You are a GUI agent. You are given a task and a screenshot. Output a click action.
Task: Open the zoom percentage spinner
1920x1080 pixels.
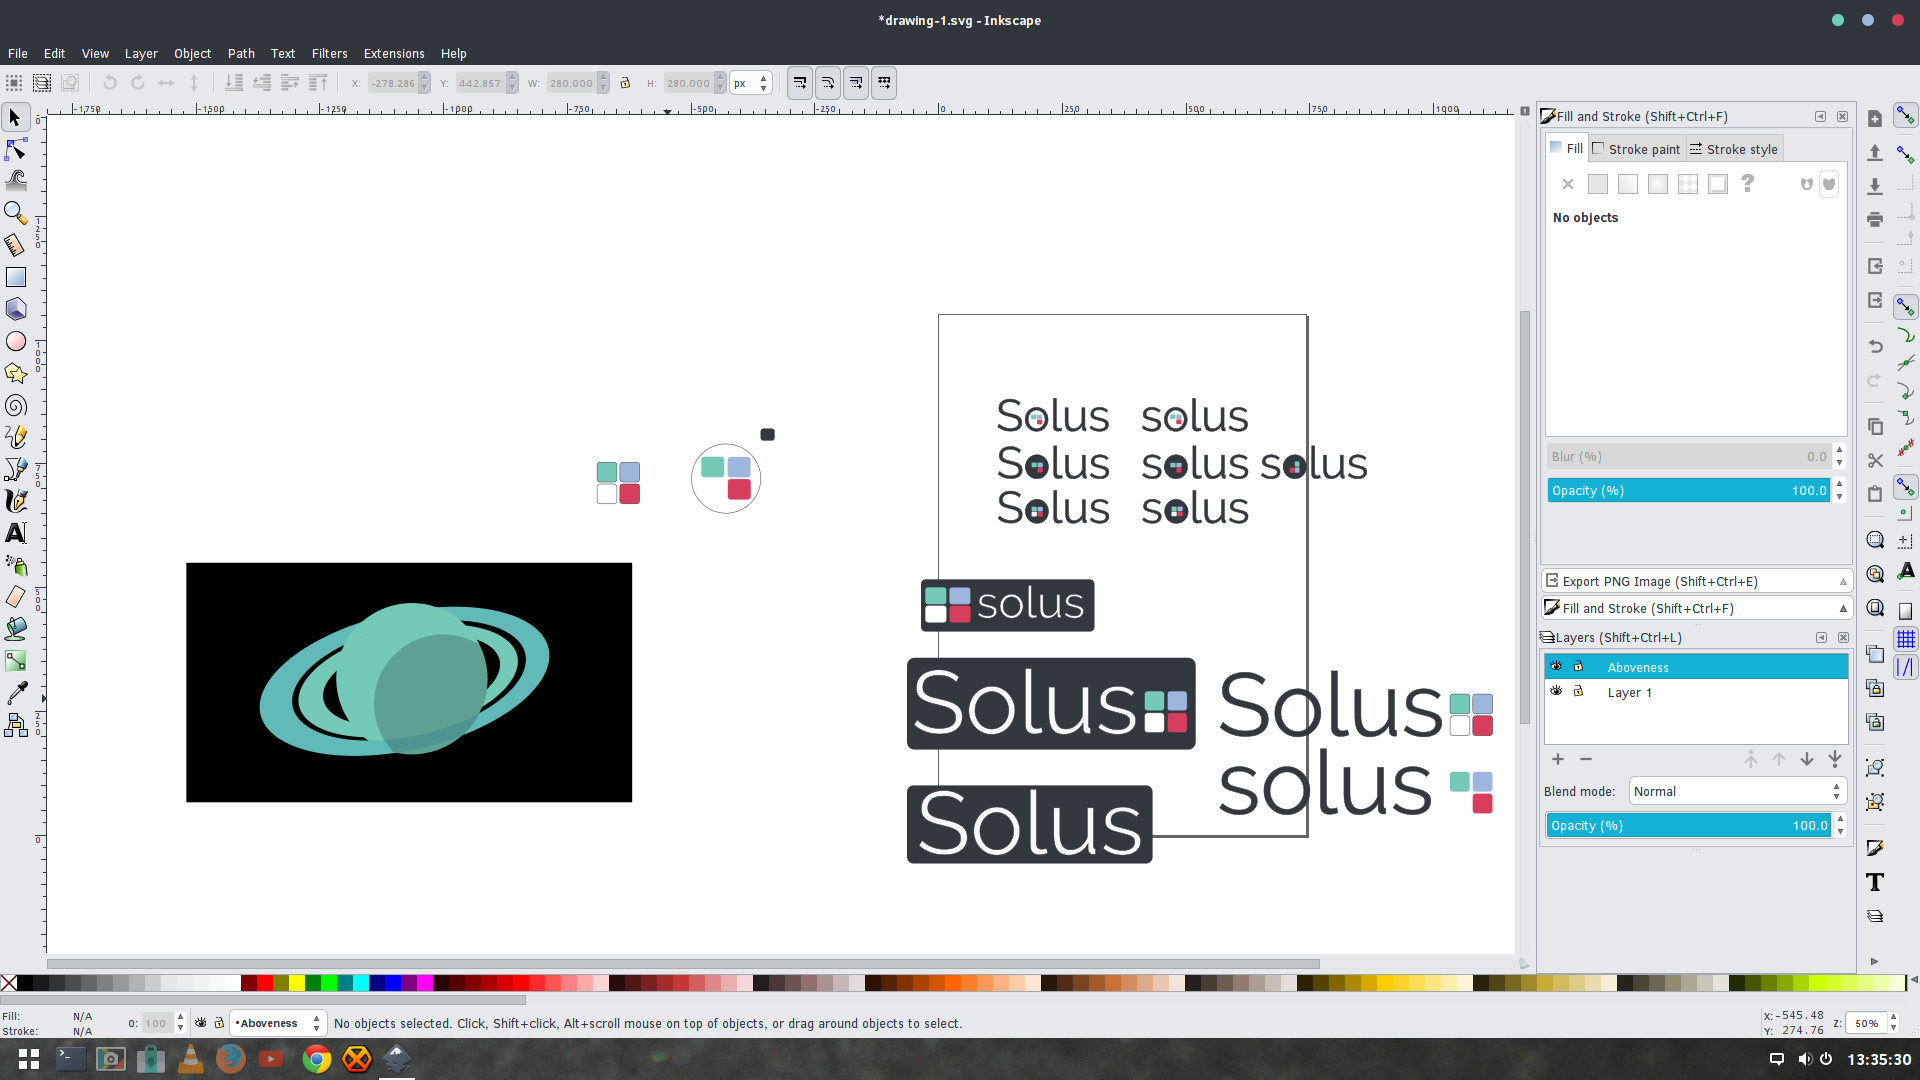click(x=1871, y=1023)
